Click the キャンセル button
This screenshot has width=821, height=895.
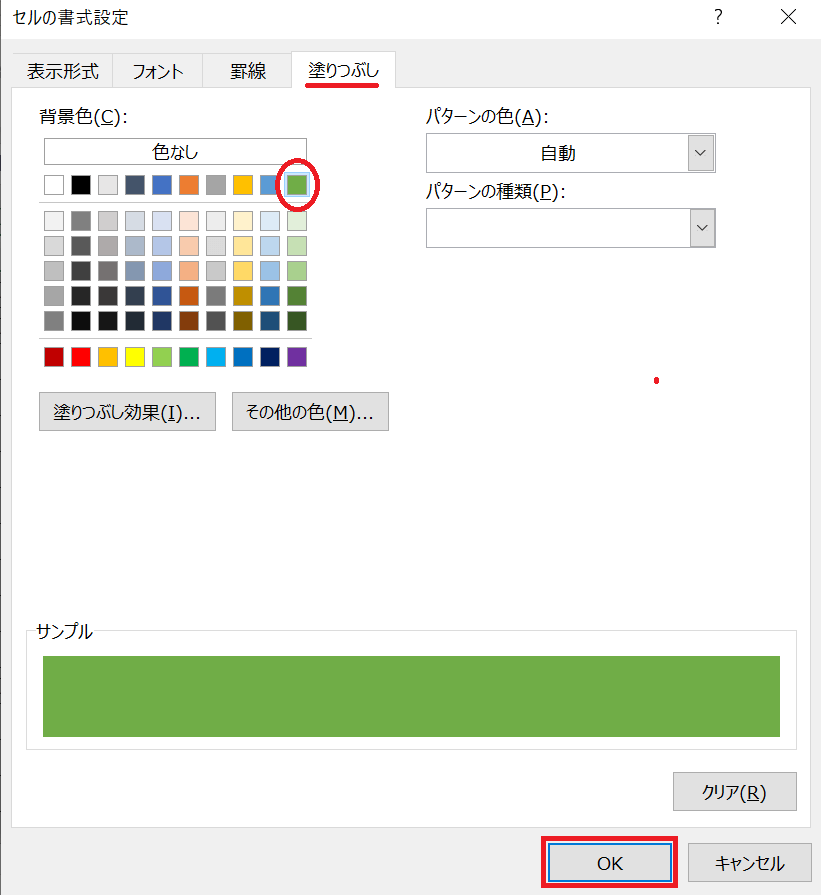pyautogui.click(x=750, y=863)
